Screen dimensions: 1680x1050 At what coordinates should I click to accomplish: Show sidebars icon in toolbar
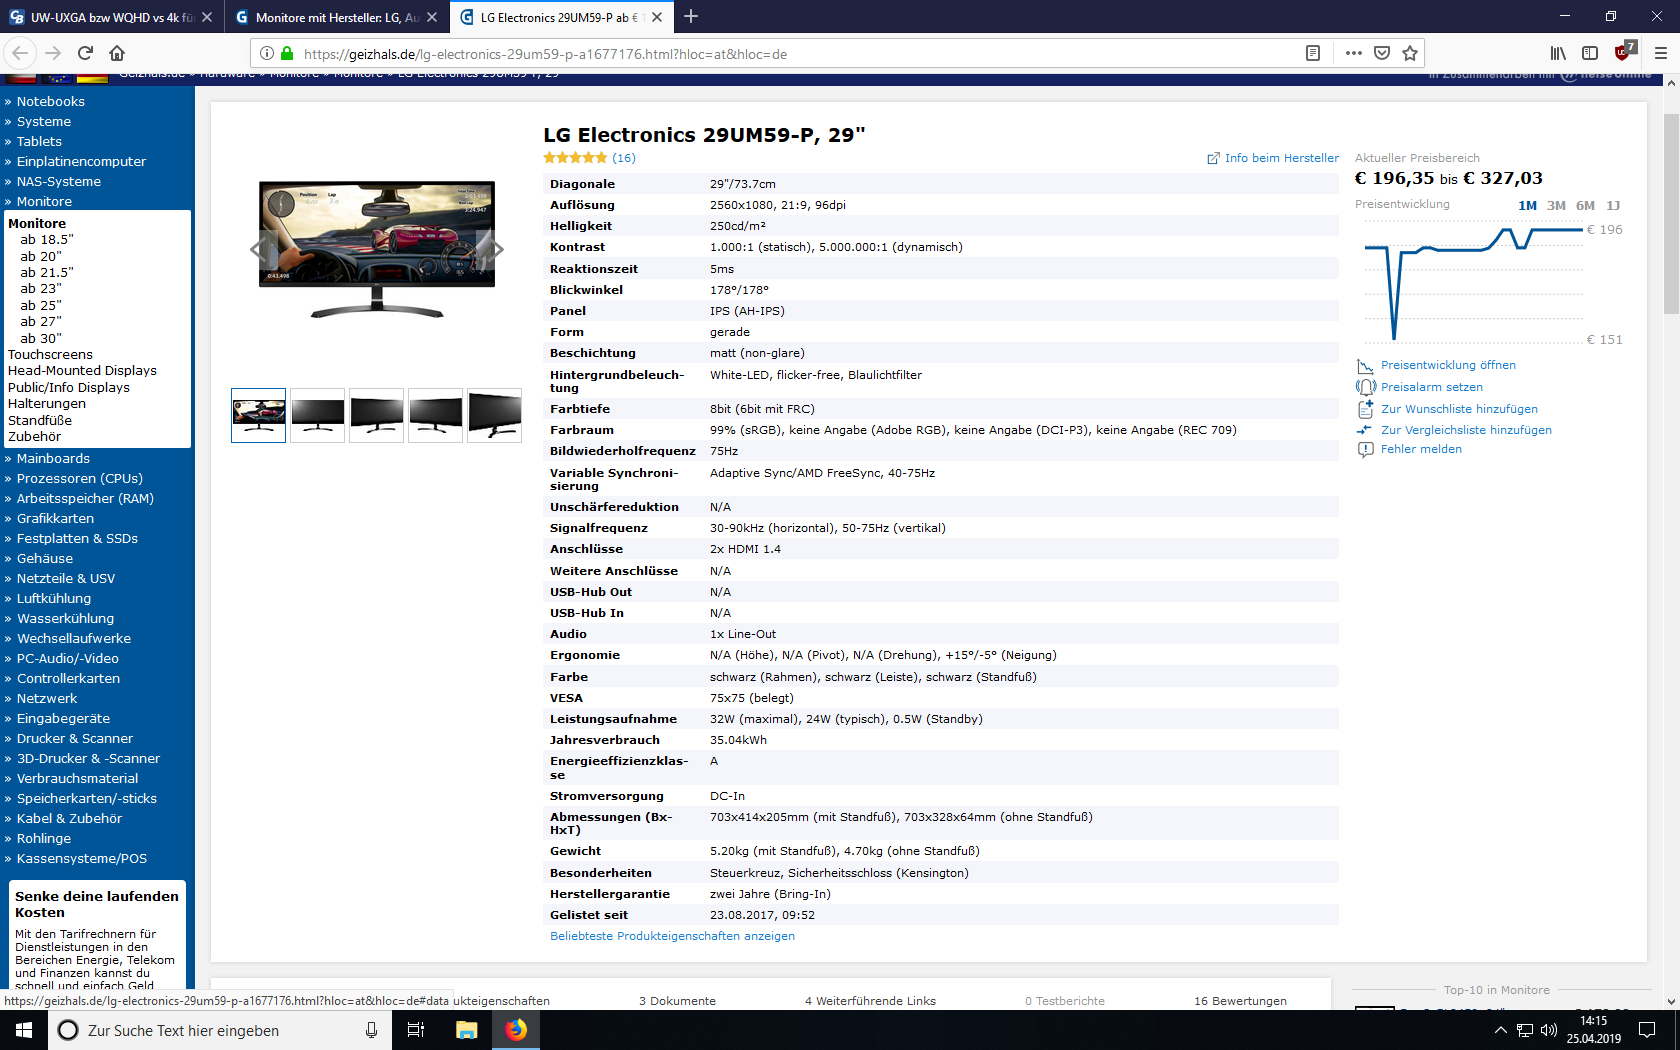pos(1590,53)
